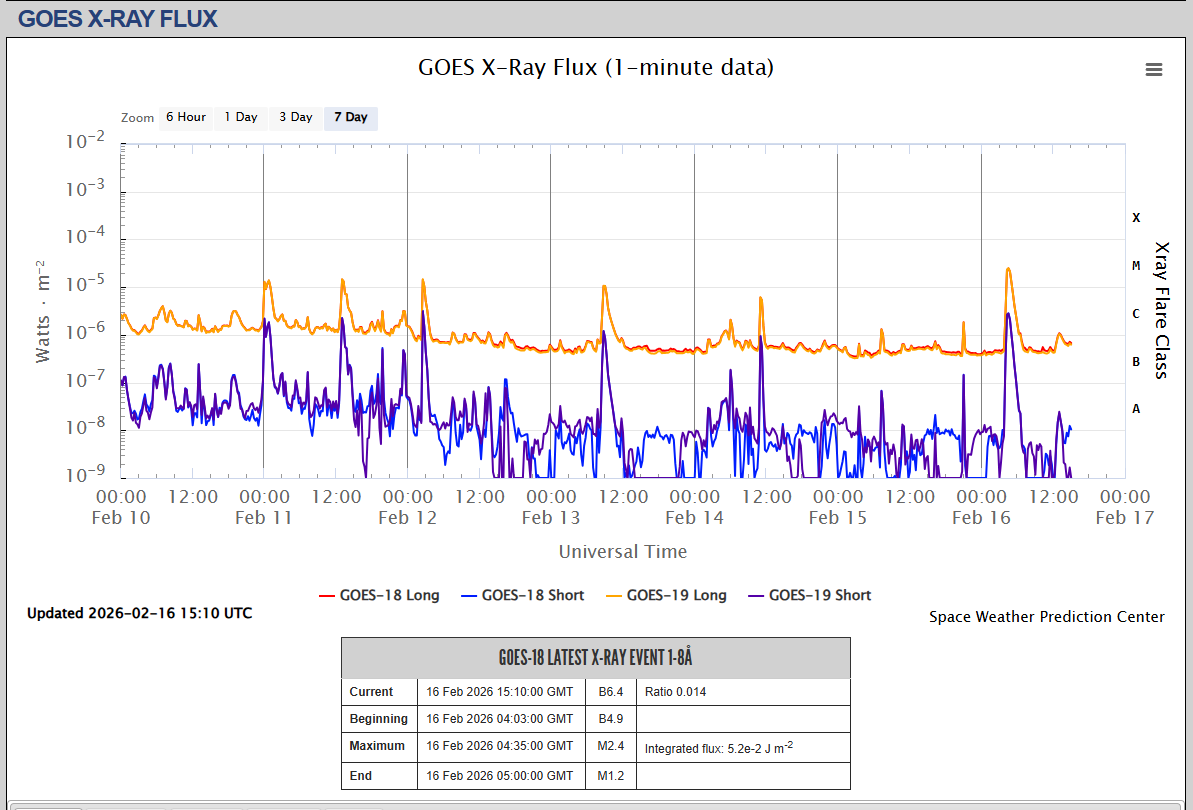Screen dimensions: 1193x810
Task: Click the GOES X-RAY FLUX panel heading
Action: pyautogui.click(x=118, y=19)
